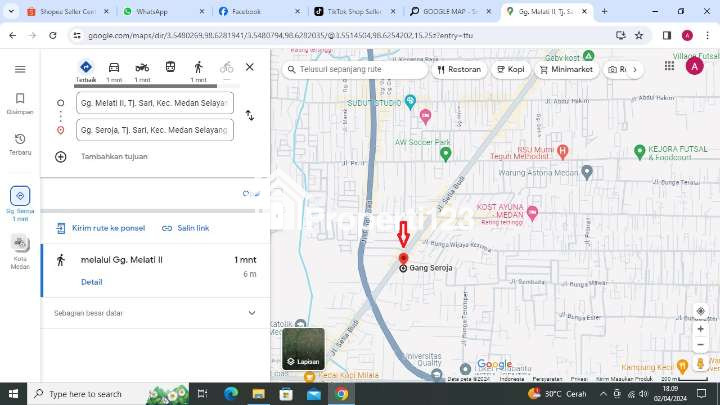
Task: Click AW Soccer Park map marker
Action: click(x=445, y=154)
